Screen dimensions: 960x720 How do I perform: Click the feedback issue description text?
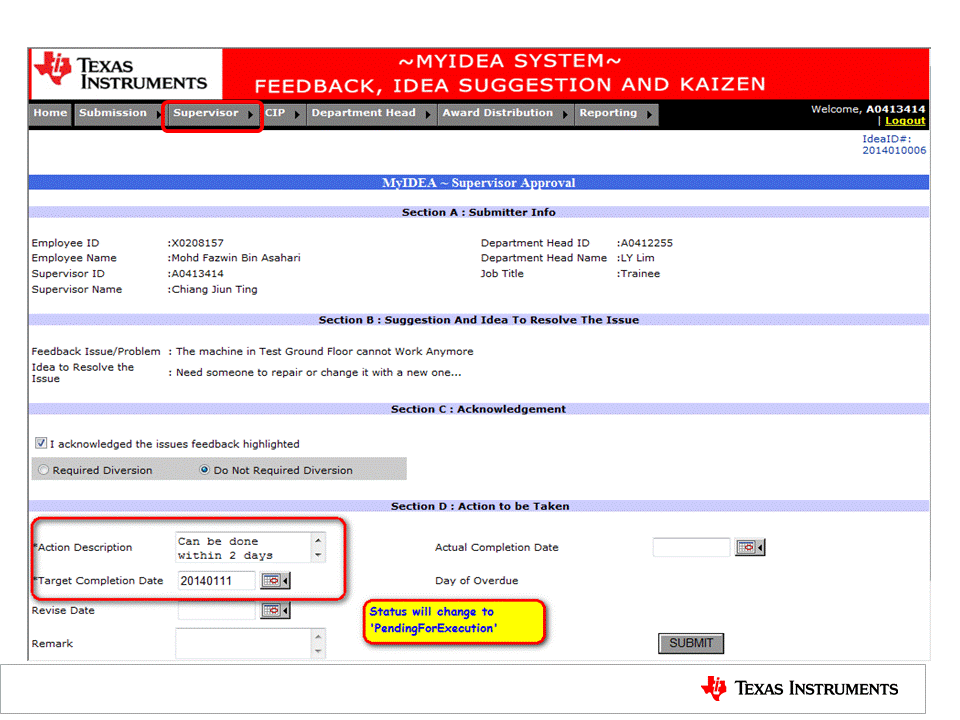click(x=324, y=351)
